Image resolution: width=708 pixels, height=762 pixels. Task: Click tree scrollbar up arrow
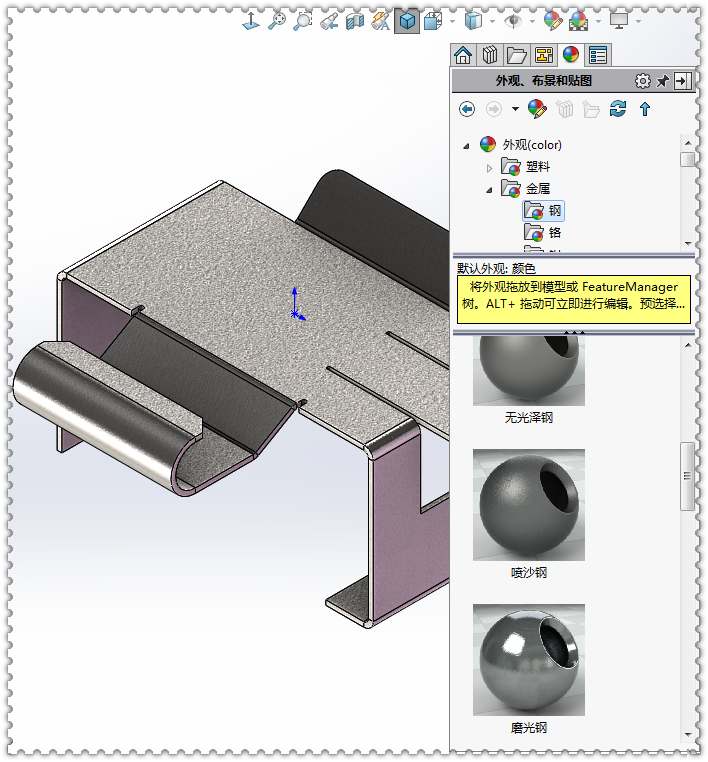688,142
